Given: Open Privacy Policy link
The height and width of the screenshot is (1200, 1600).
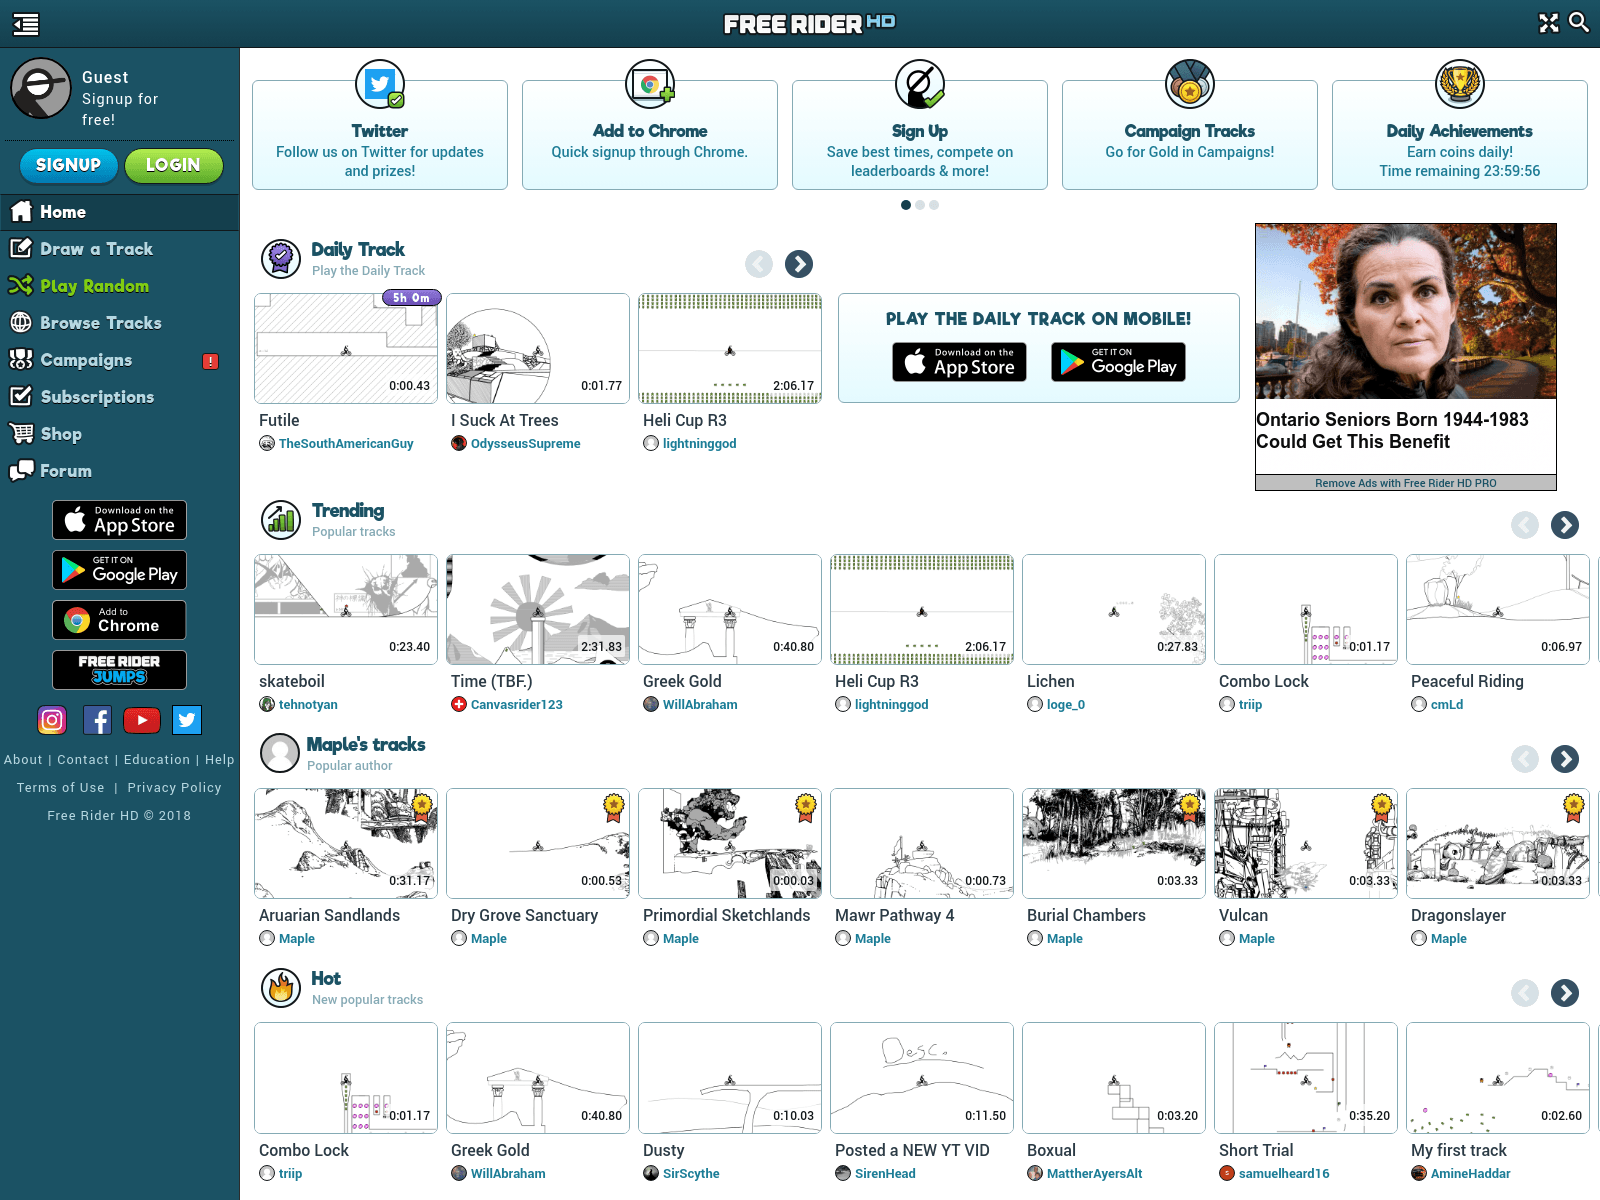Looking at the screenshot, I should tap(174, 788).
